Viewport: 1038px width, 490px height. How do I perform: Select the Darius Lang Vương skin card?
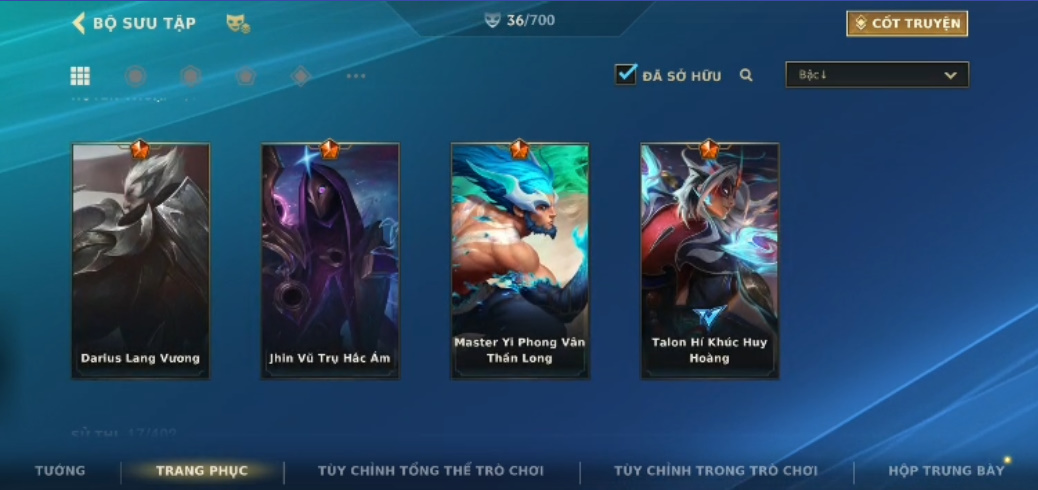coord(141,261)
